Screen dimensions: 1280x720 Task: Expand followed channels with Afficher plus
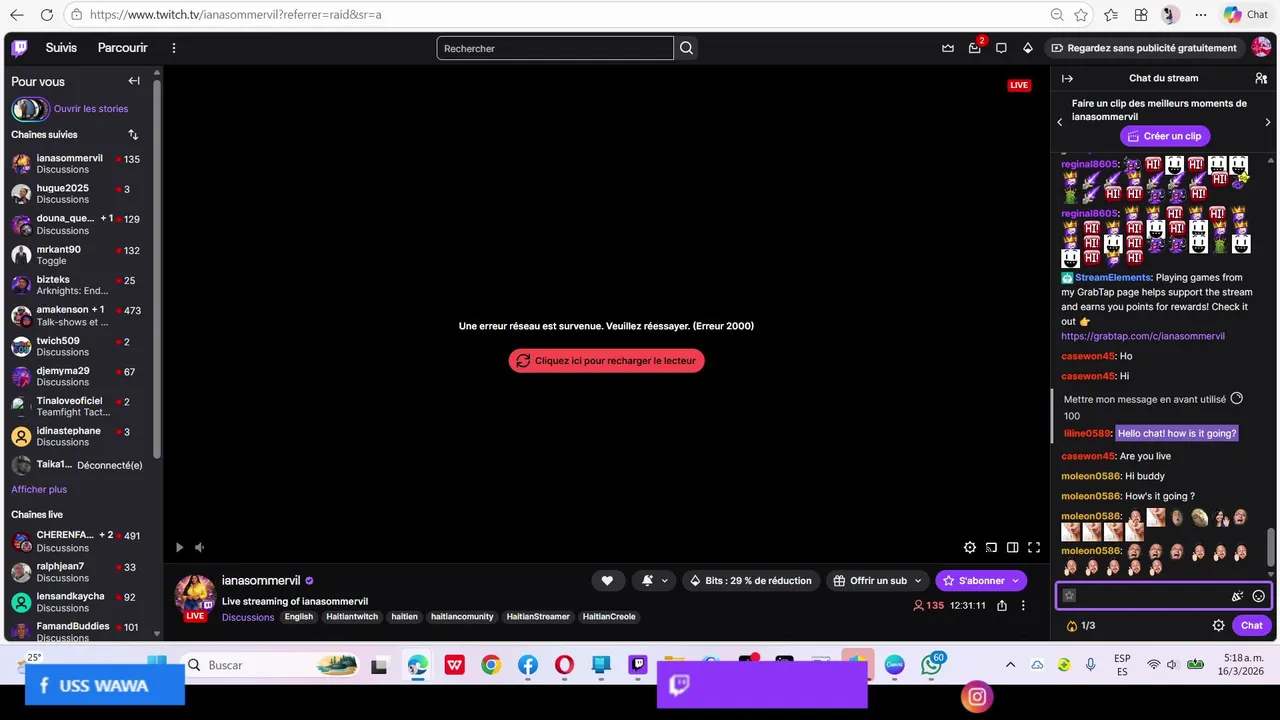(x=39, y=489)
